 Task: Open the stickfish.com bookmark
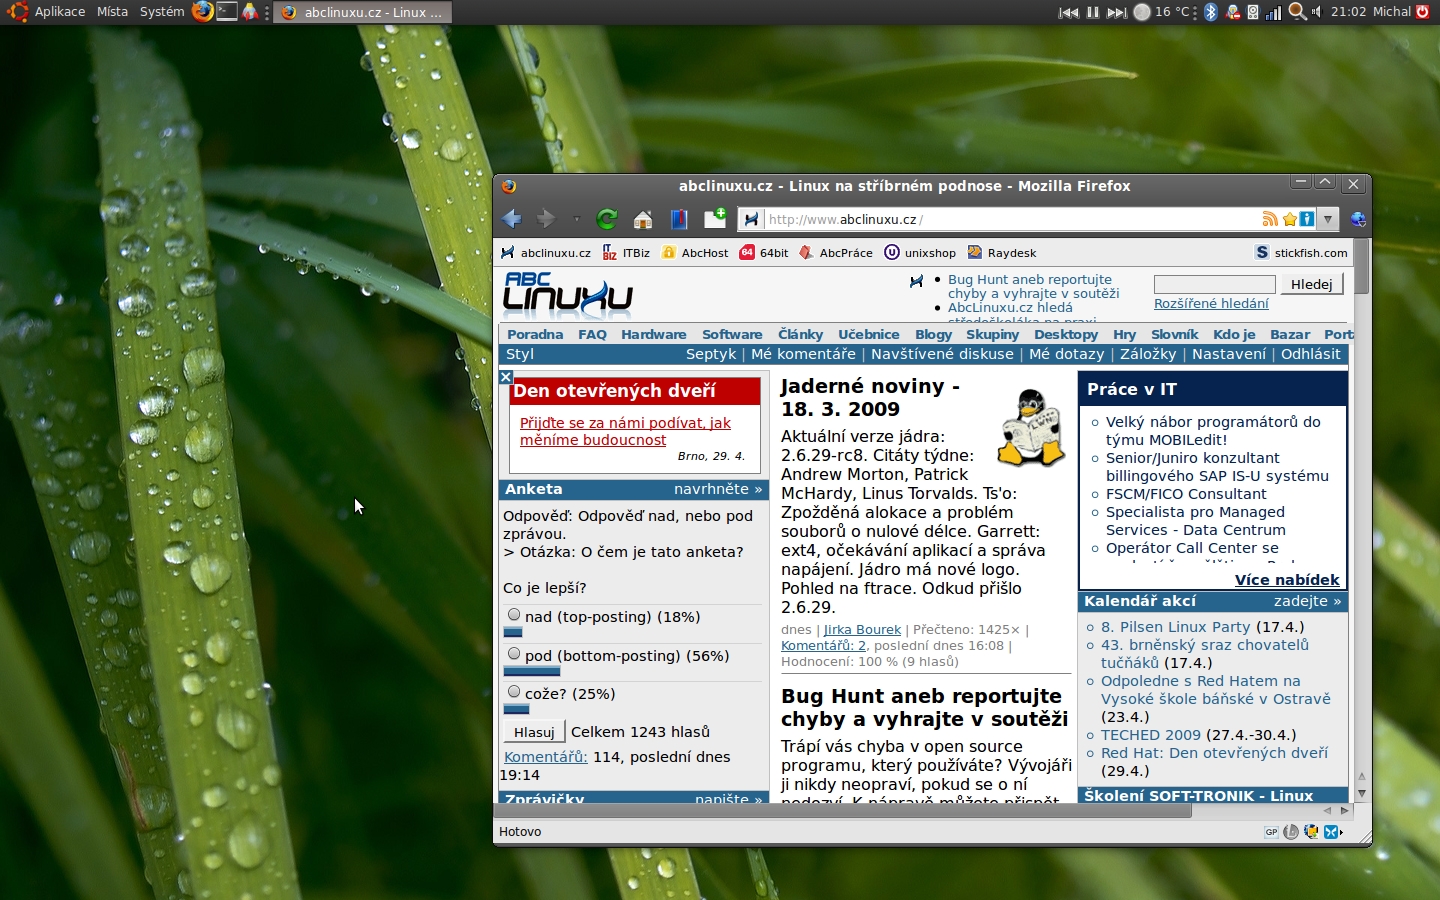tap(1301, 253)
